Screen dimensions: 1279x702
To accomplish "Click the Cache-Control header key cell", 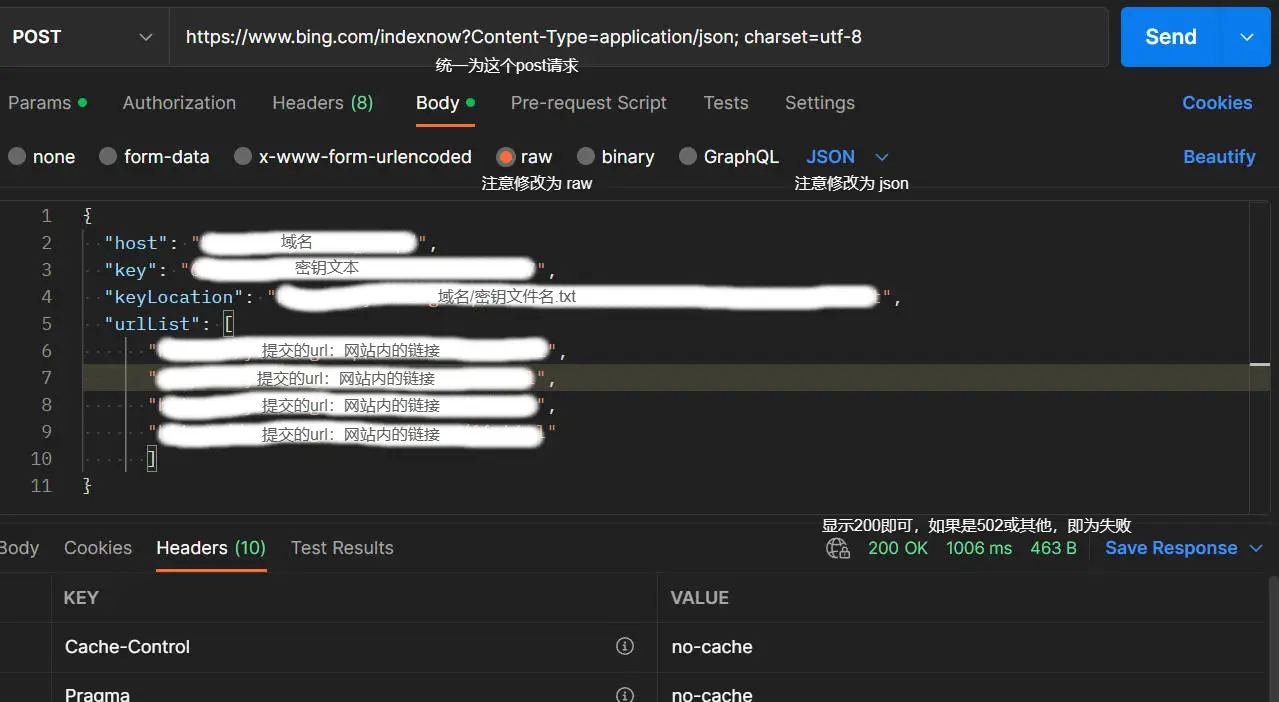I will coord(354,647).
